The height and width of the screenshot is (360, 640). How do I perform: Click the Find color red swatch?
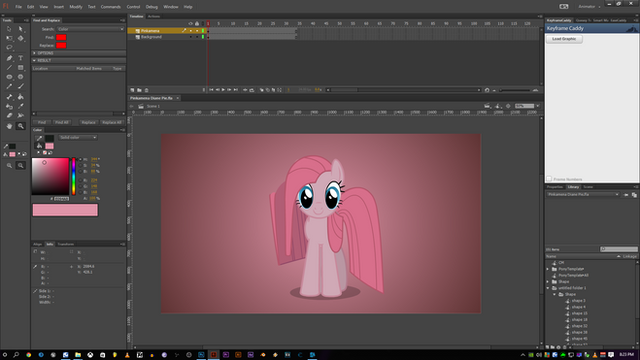coord(61,38)
